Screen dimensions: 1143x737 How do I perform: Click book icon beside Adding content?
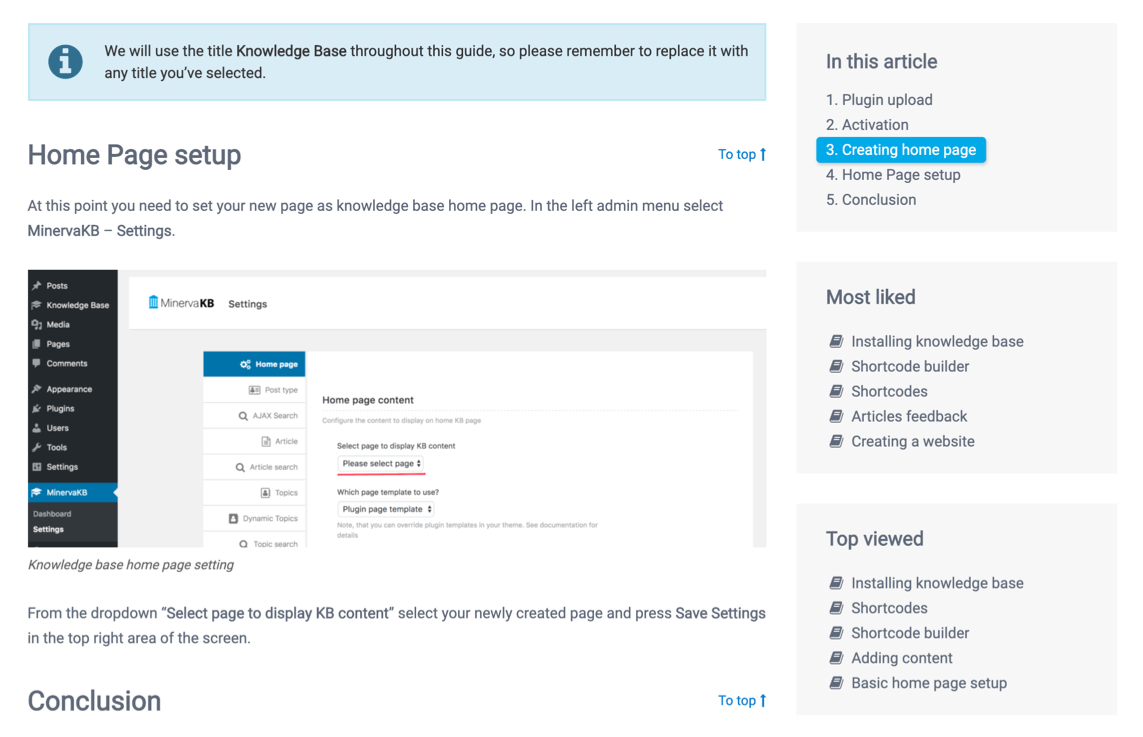point(836,658)
